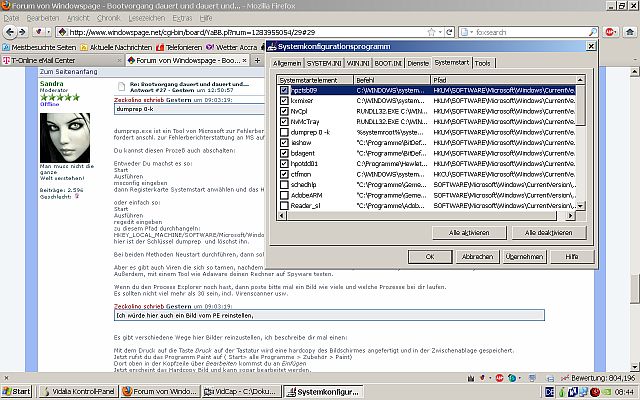The width and height of the screenshot is (640, 400).
Task: Click the Abbrechen button
Action: (477, 257)
